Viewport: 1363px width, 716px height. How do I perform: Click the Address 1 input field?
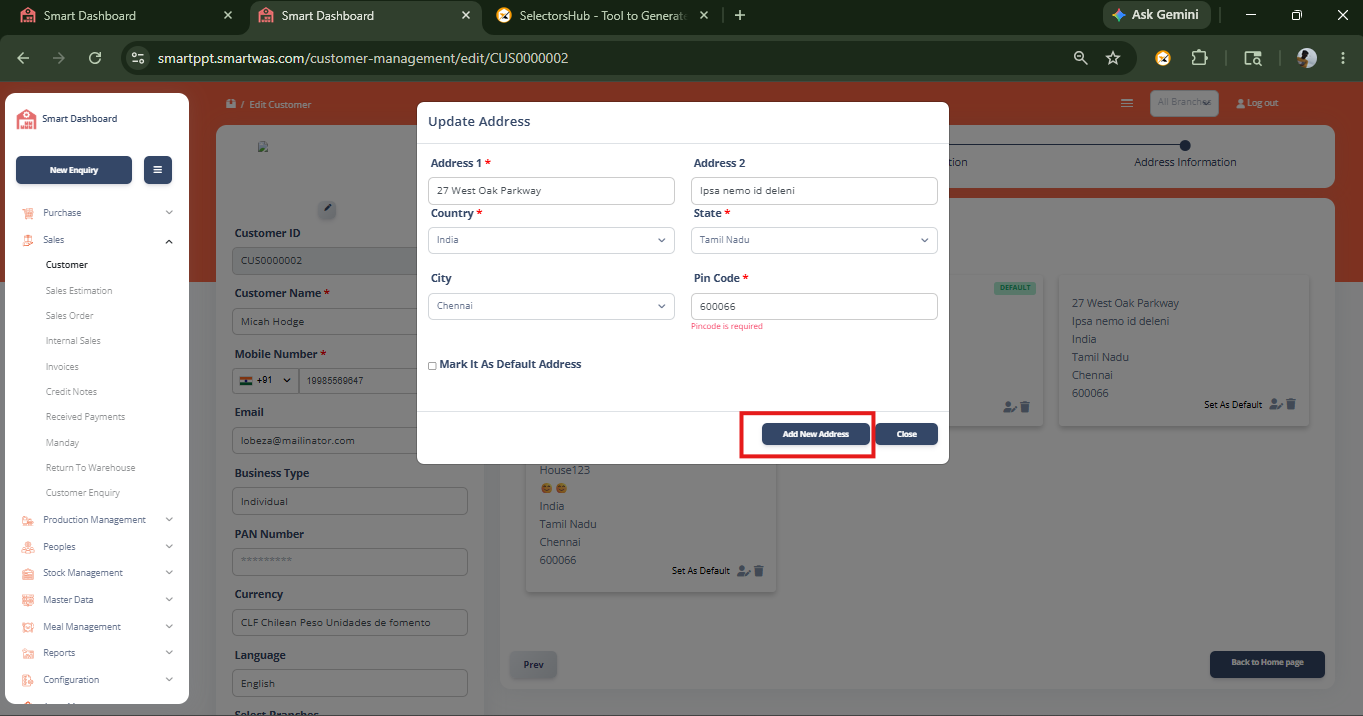point(552,190)
